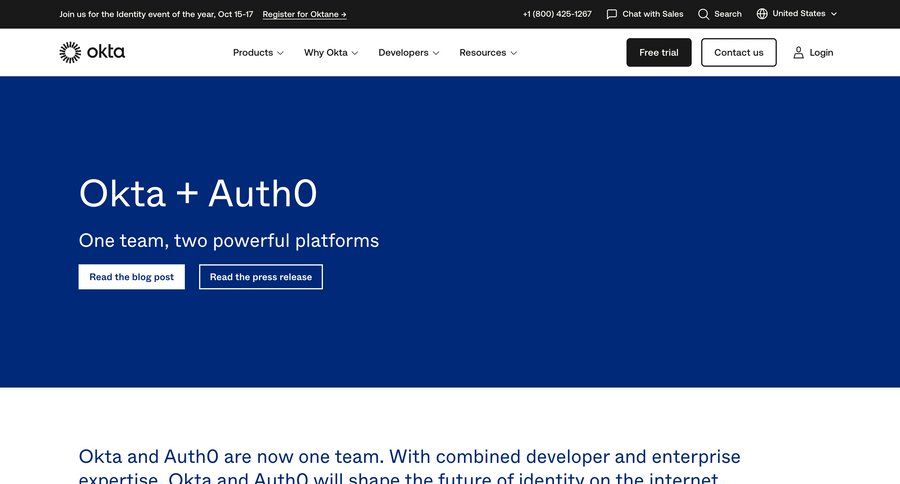This screenshot has height=484, width=900.
Task: Open the Why Okta dropdown chevron
Action: [355, 53]
